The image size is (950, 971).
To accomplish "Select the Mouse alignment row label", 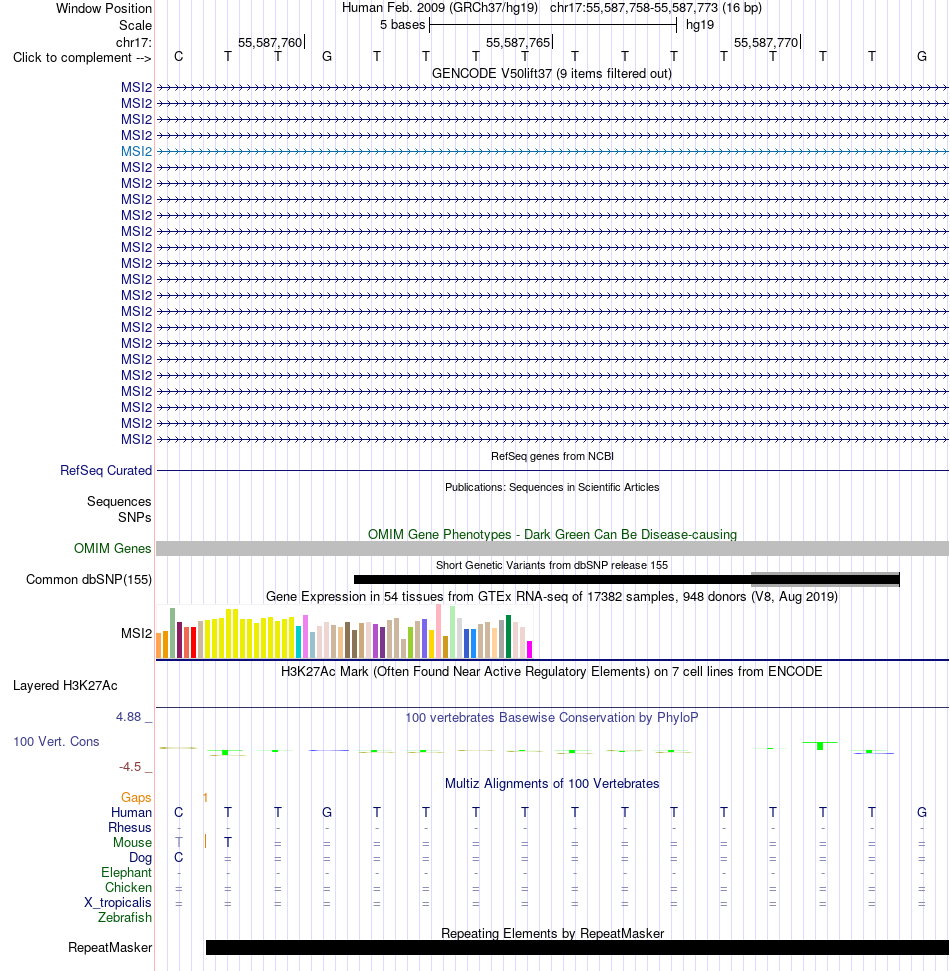I will pos(132,842).
